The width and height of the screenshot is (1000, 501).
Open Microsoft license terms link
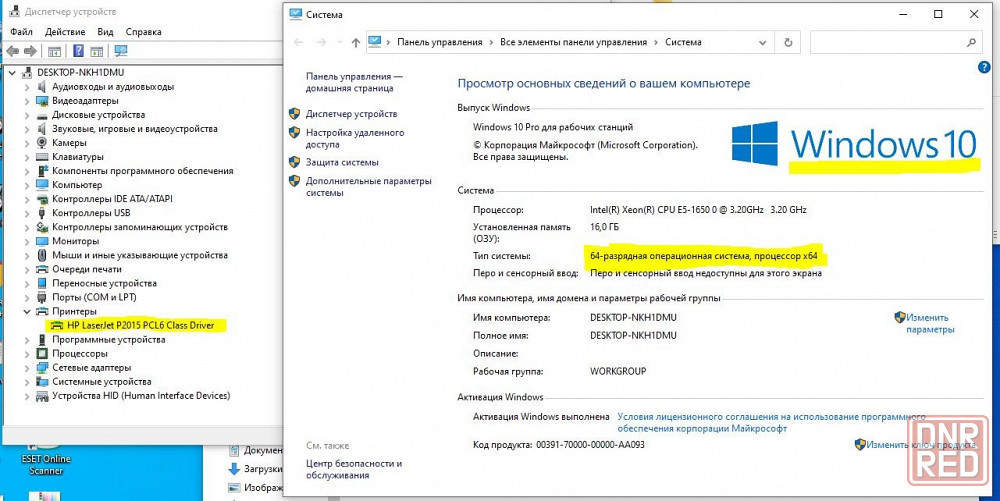(x=772, y=423)
